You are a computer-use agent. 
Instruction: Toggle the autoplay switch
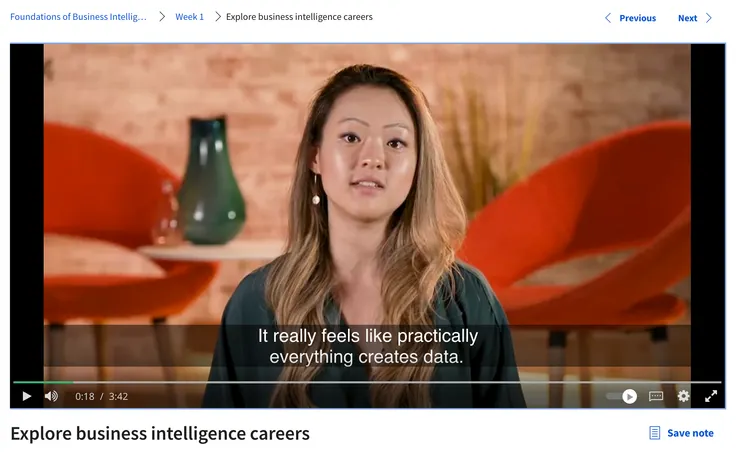coord(622,396)
